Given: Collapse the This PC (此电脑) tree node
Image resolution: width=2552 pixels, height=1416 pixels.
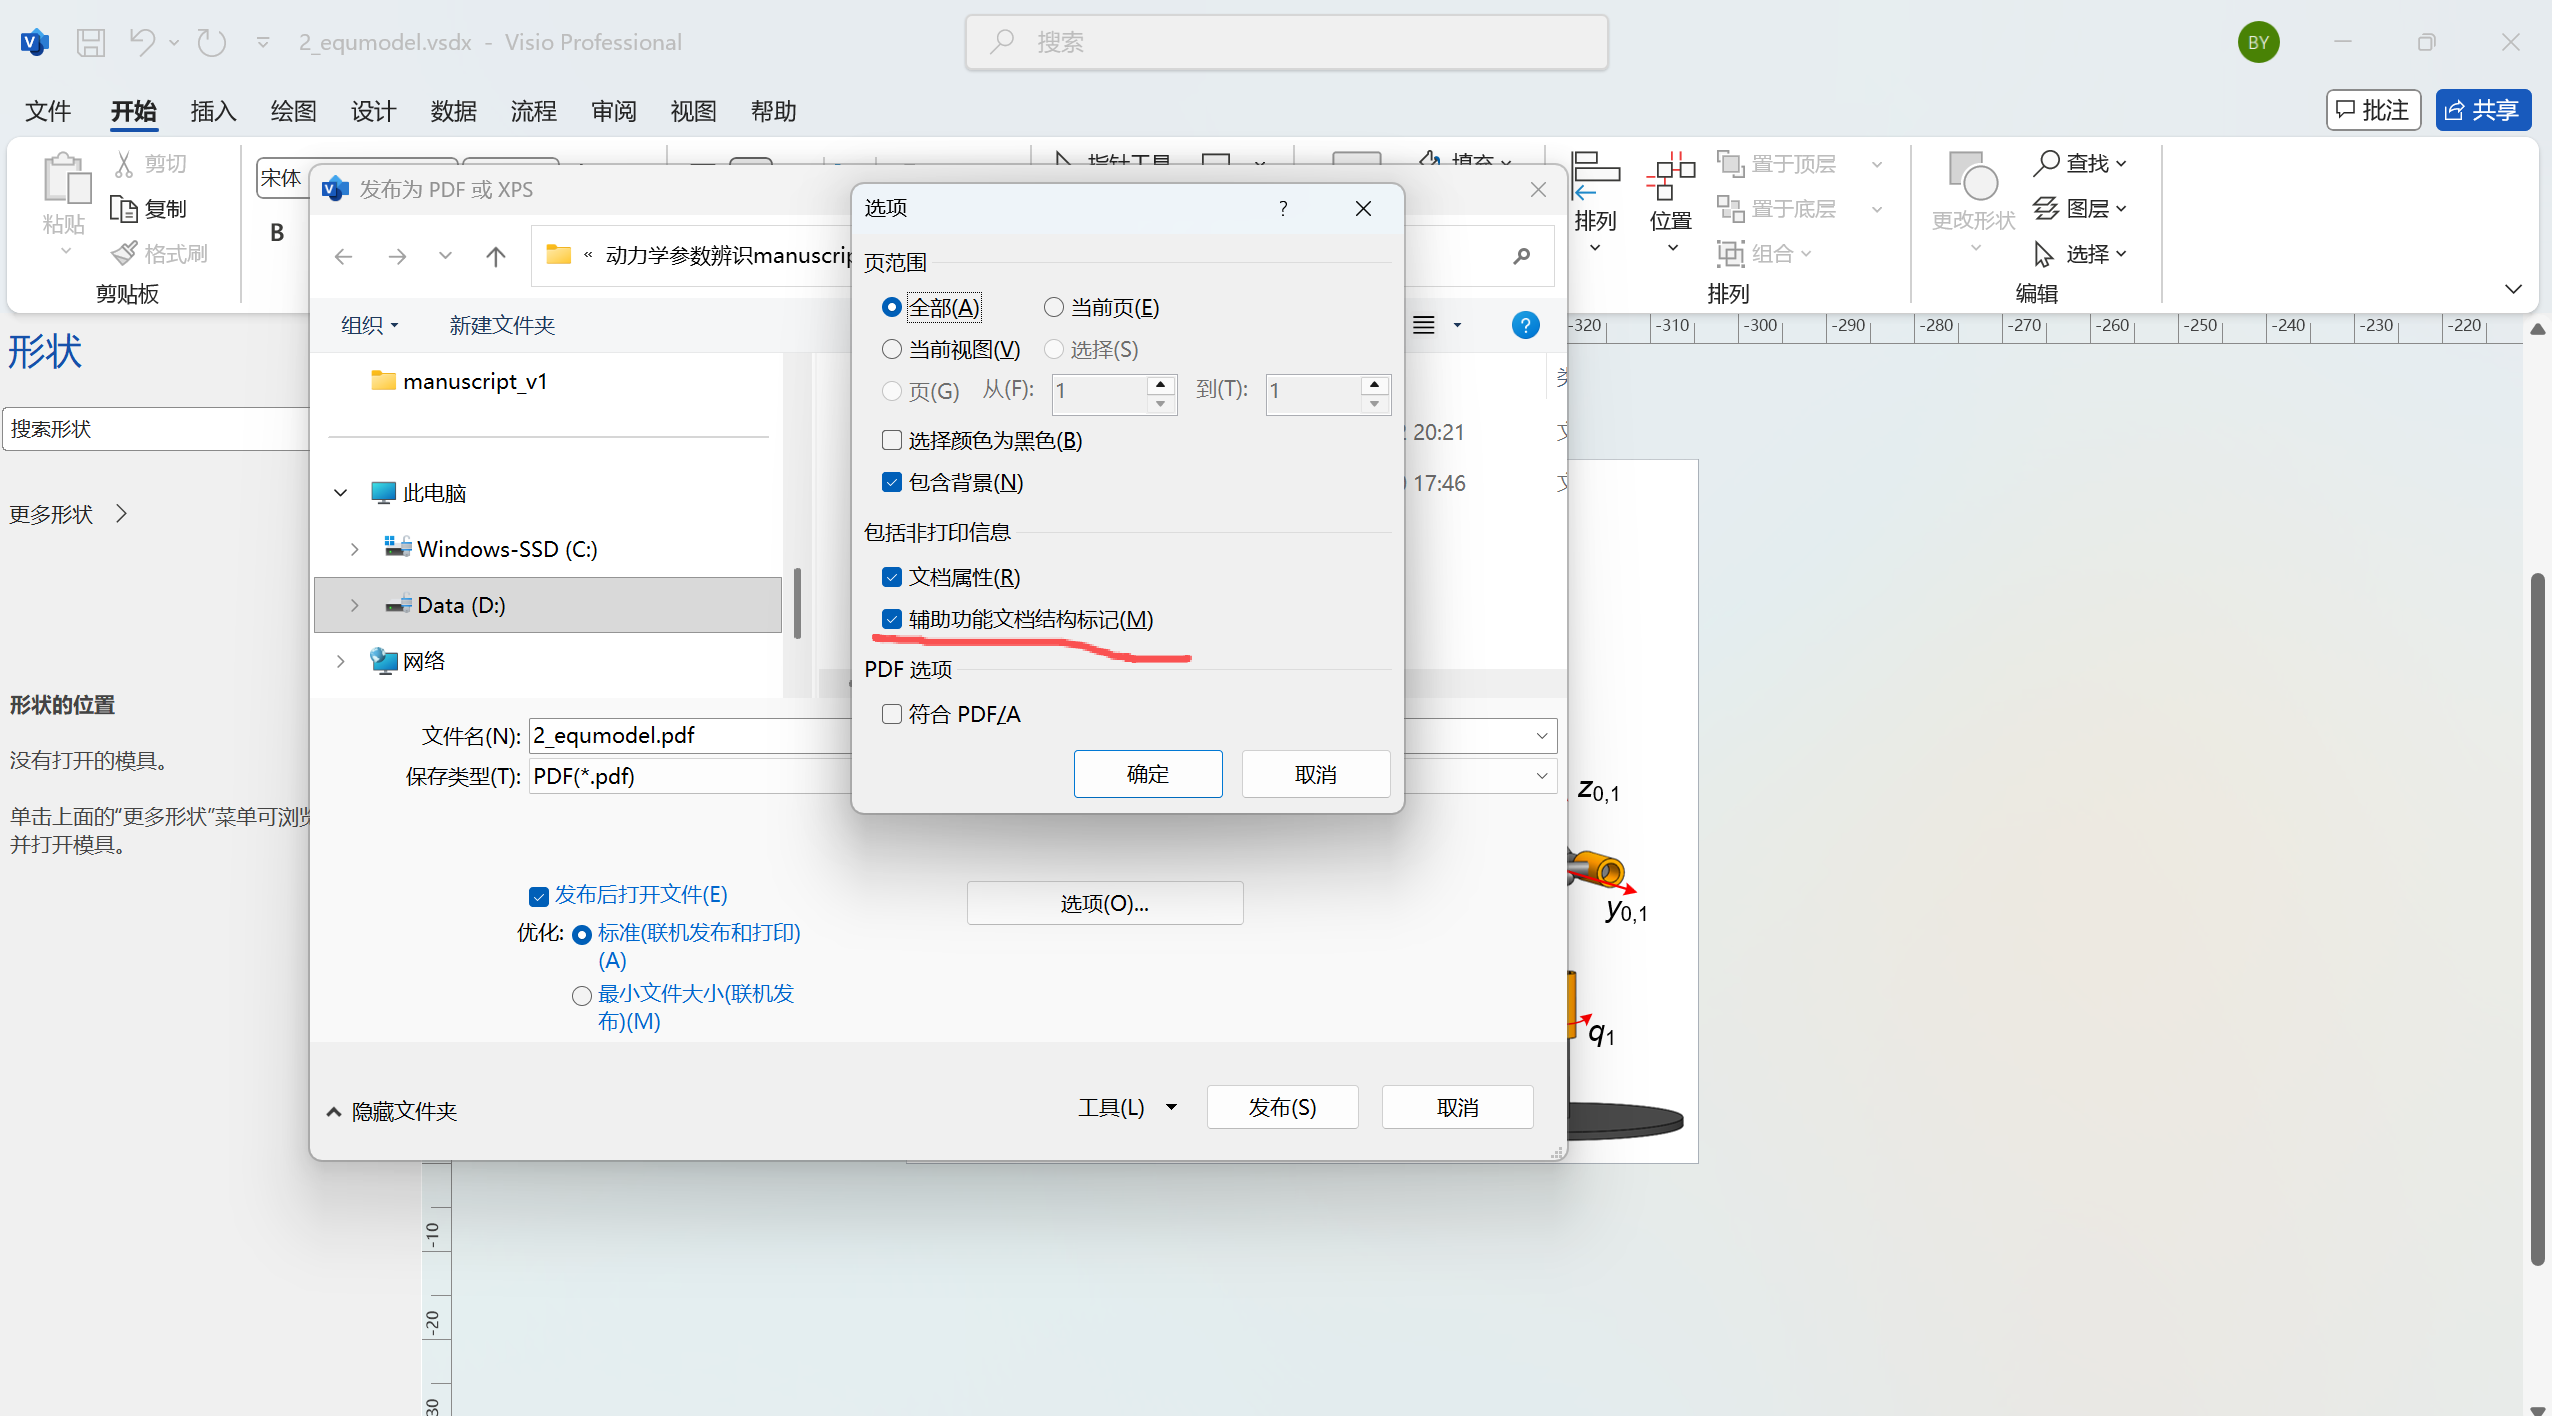Looking at the screenshot, I should tap(341, 493).
